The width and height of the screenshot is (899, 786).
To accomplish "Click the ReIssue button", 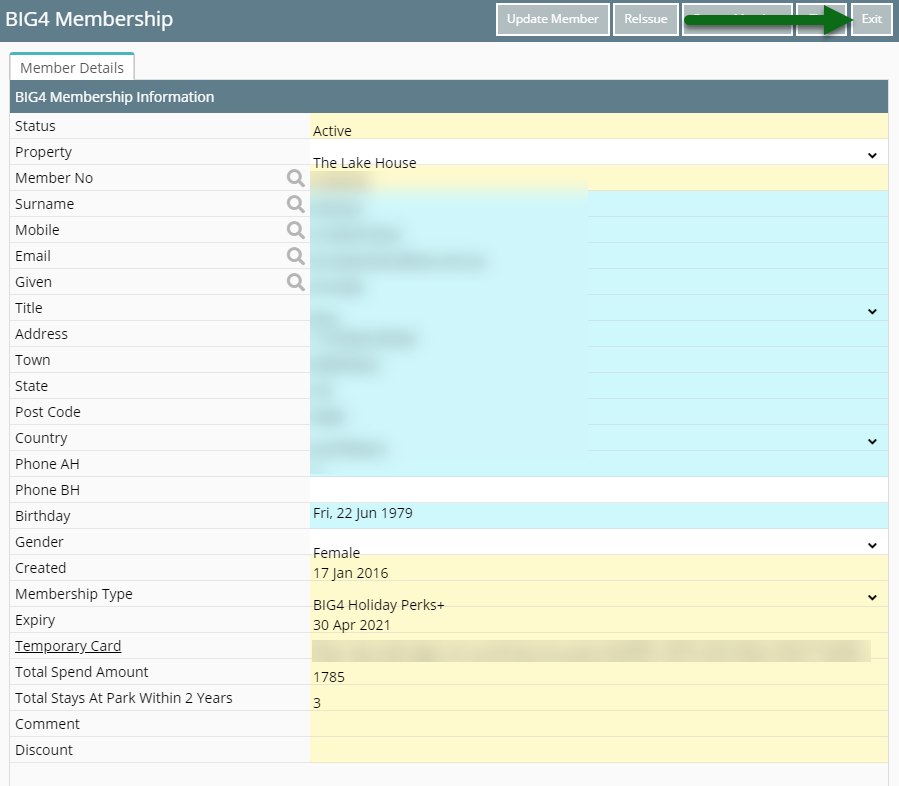I will click(x=646, y=19).
